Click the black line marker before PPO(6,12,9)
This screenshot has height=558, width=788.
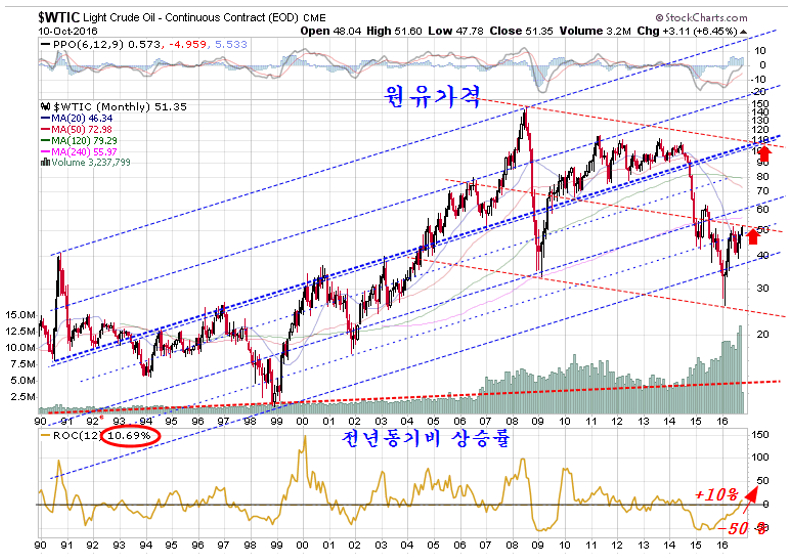pos(42,47)
